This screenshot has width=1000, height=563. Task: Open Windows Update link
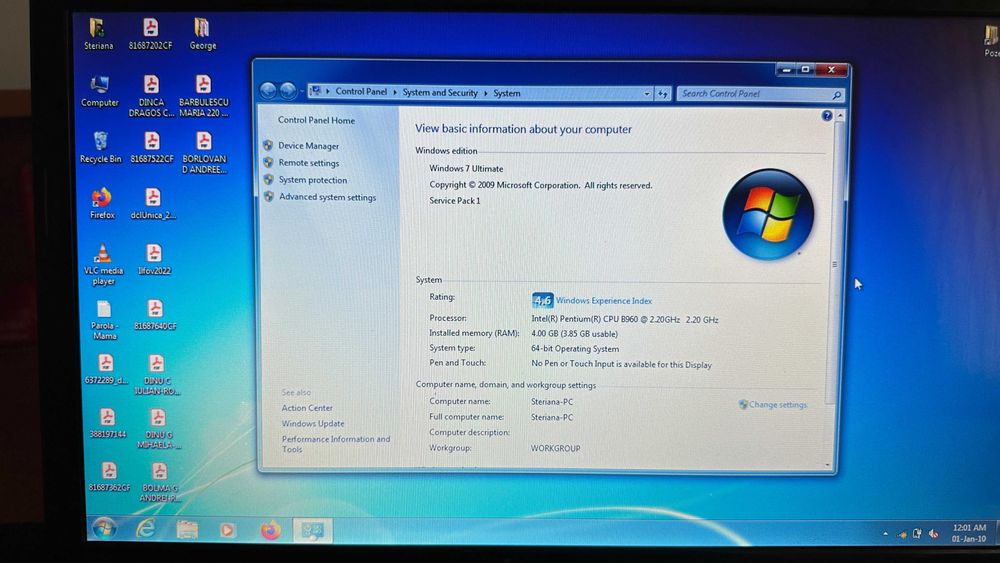click(312, 423)
